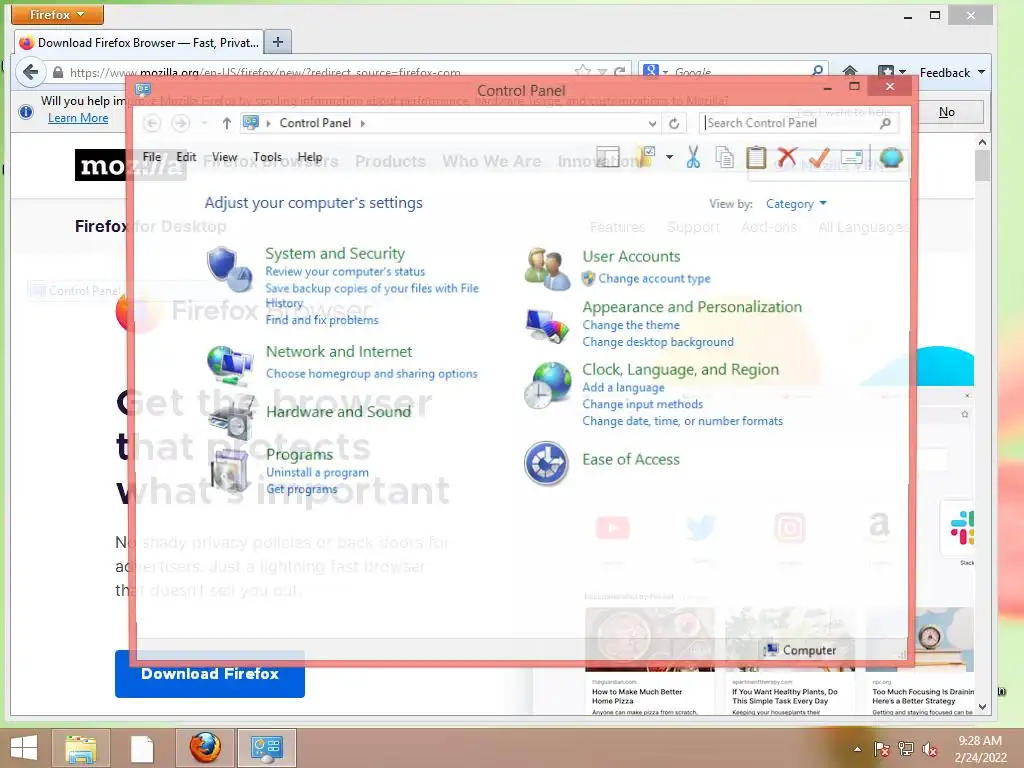
Task: Click the Firefox taskbar icon
Action: point(205,747)
